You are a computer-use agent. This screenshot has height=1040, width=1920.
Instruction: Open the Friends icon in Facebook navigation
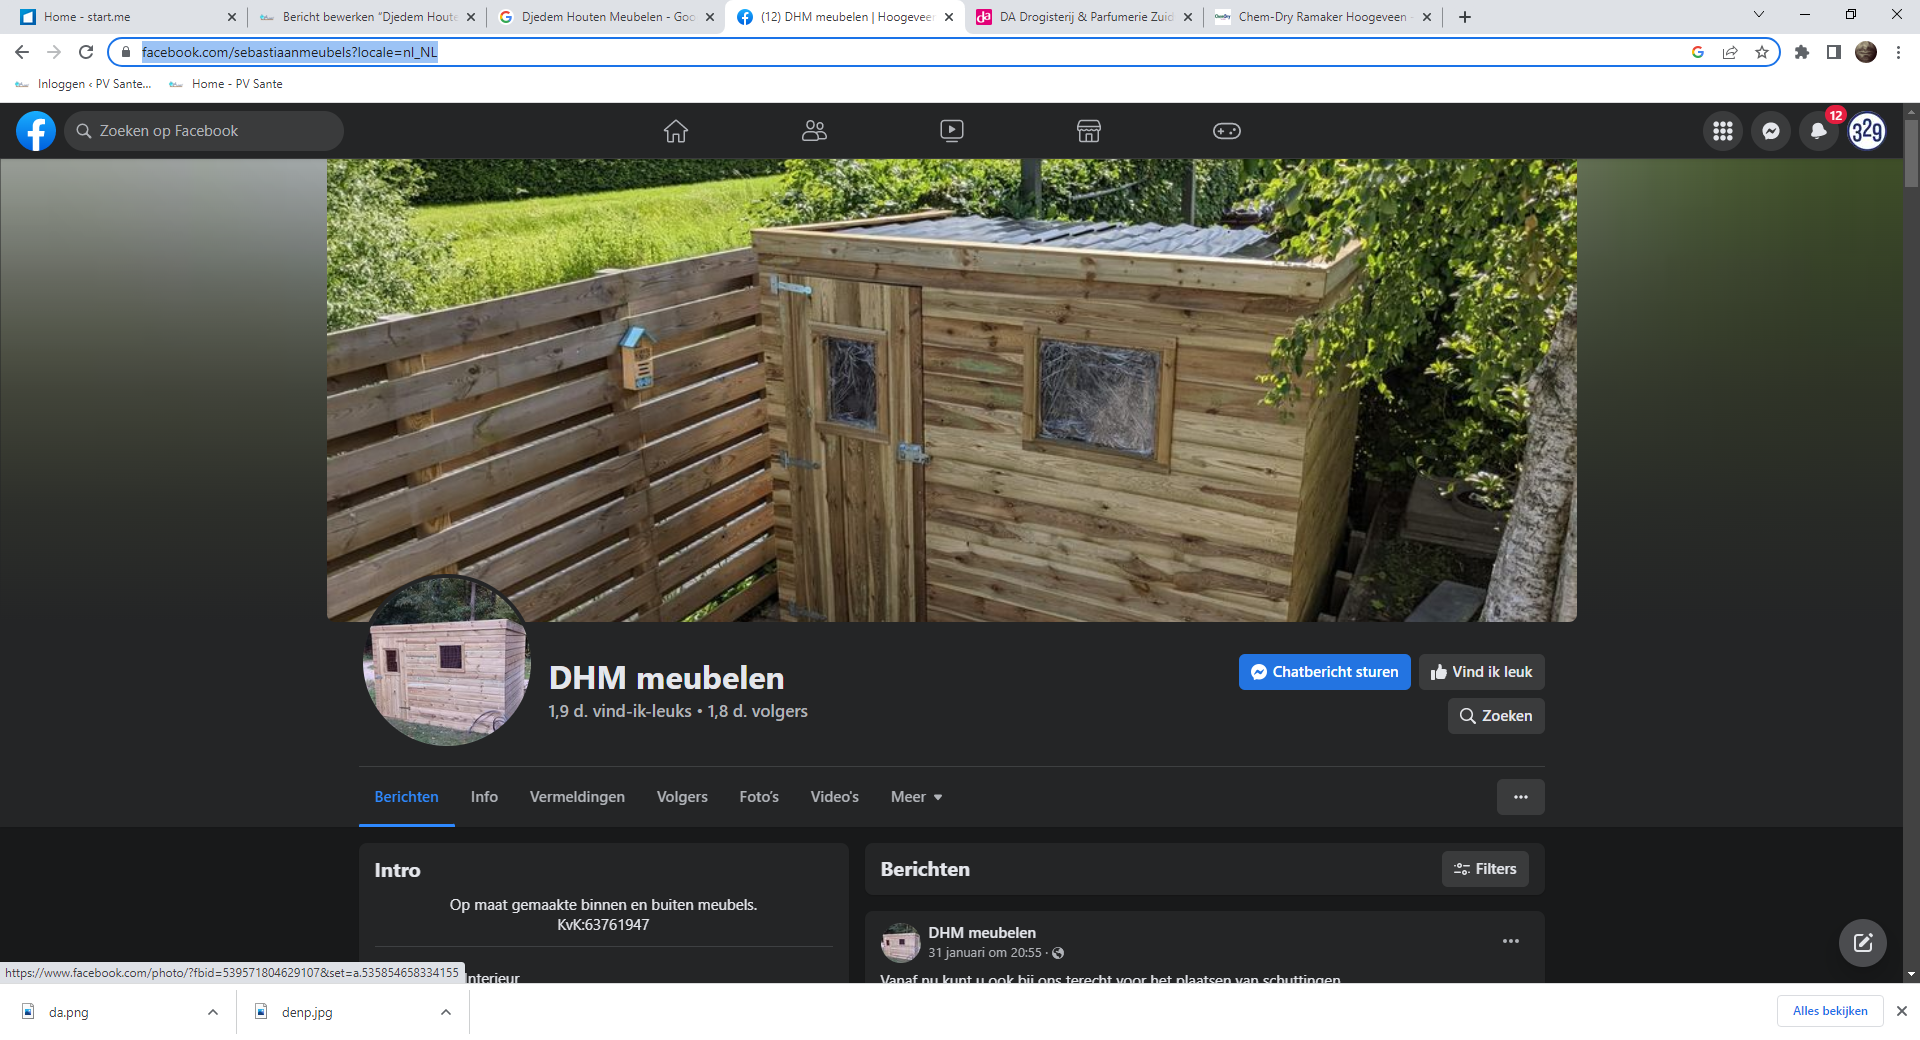814,131
